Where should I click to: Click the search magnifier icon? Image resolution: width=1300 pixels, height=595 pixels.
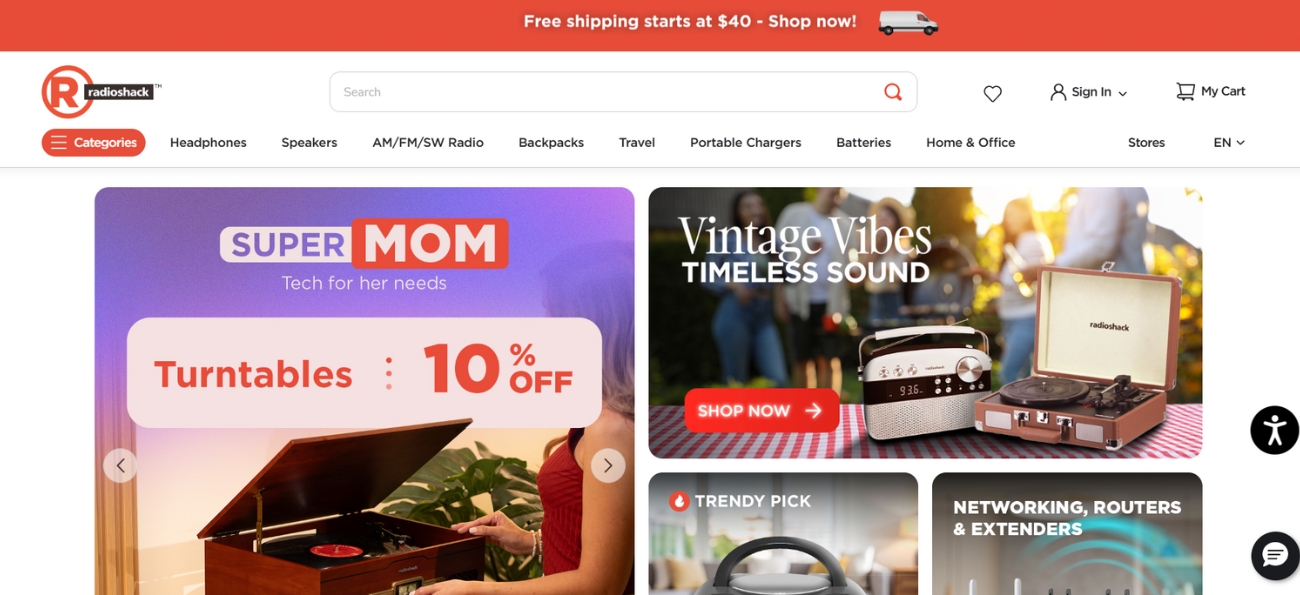coord(893,92)
